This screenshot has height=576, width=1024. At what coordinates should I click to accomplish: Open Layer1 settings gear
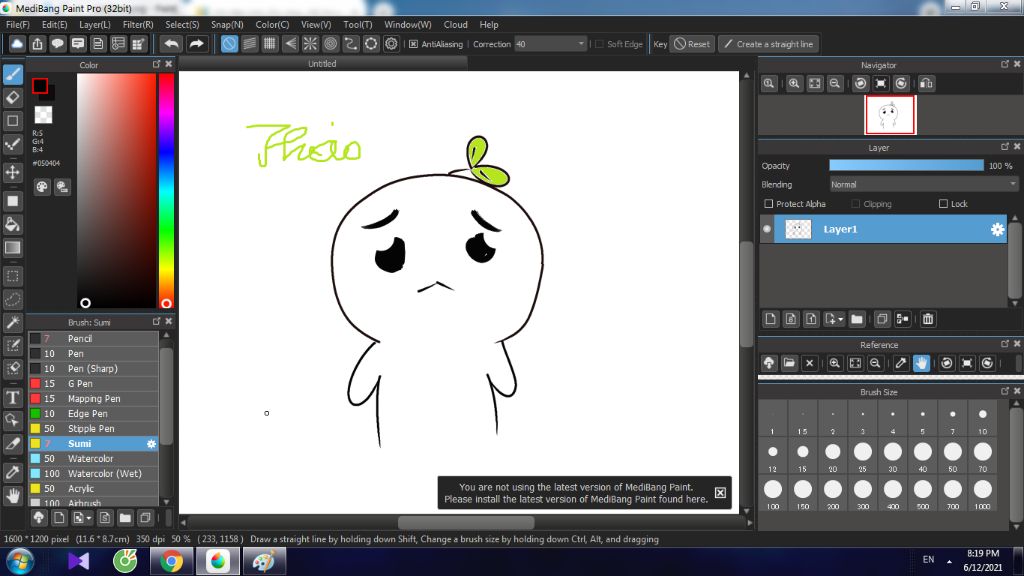coord(997,229)
